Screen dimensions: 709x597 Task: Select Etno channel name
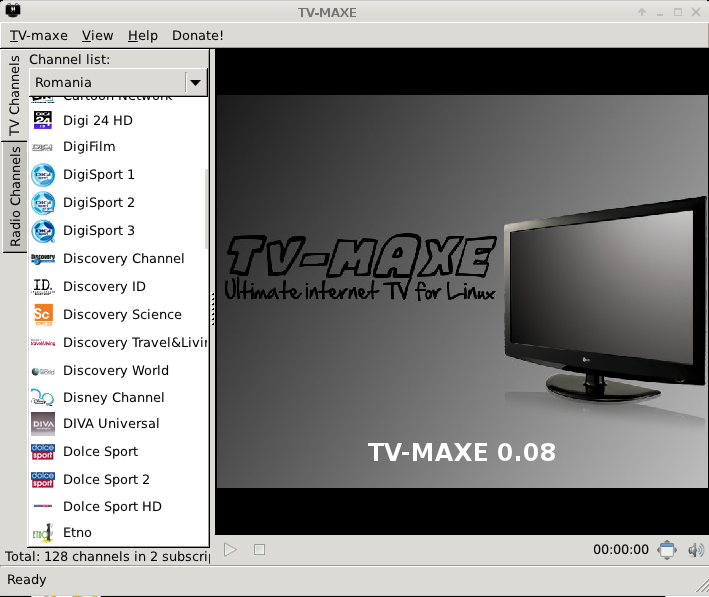click(77, 533)
